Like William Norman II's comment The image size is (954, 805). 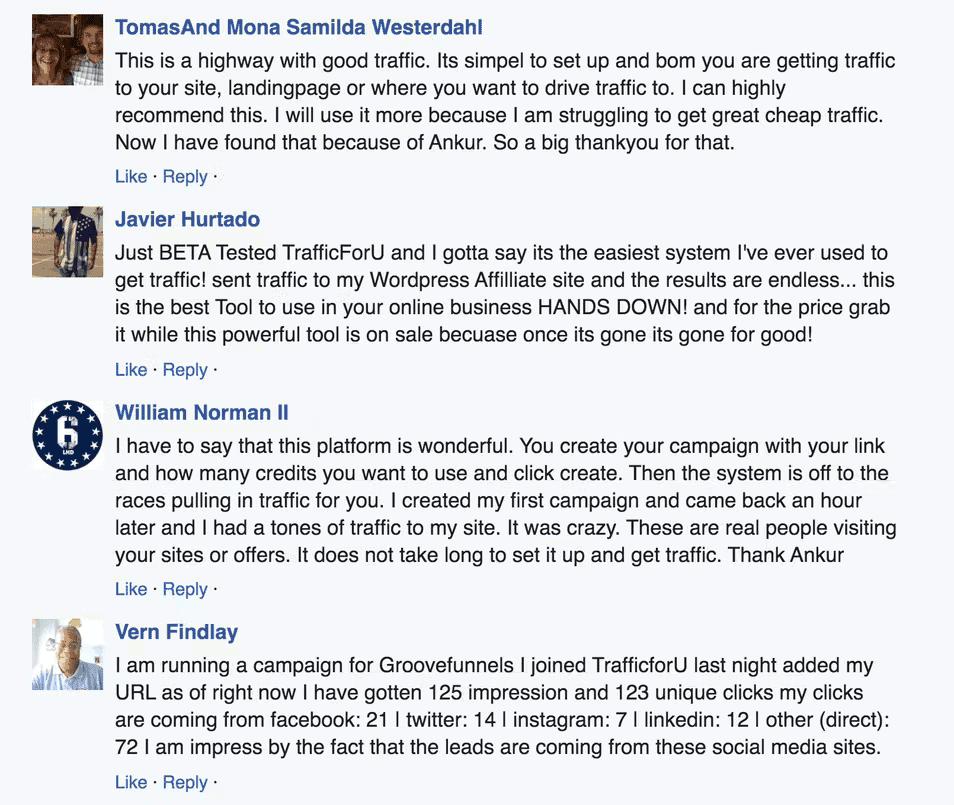(131, 589)
